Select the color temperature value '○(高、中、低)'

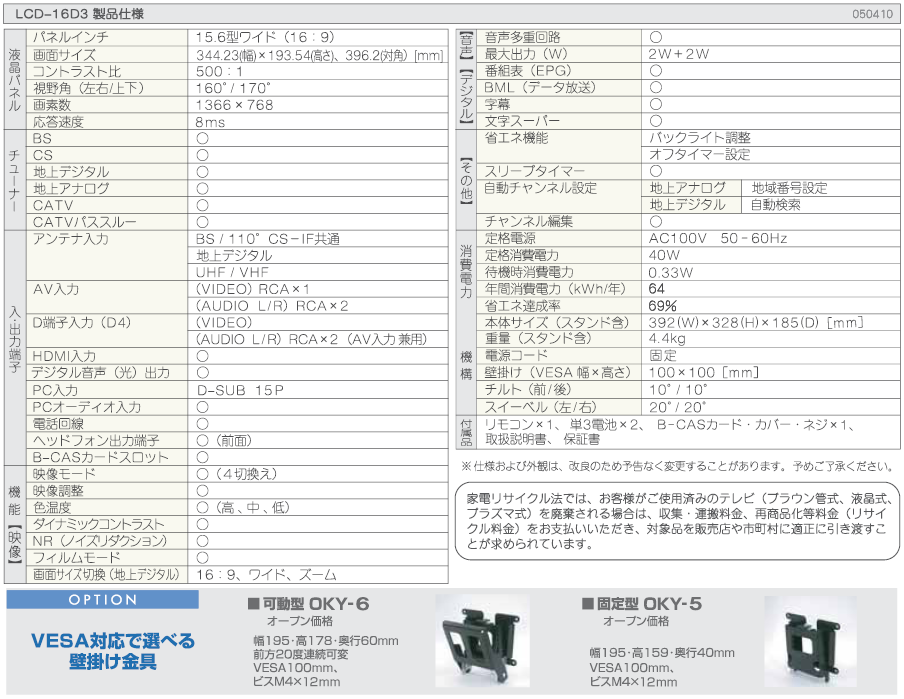pyautogui.click(x=243, y=508)
